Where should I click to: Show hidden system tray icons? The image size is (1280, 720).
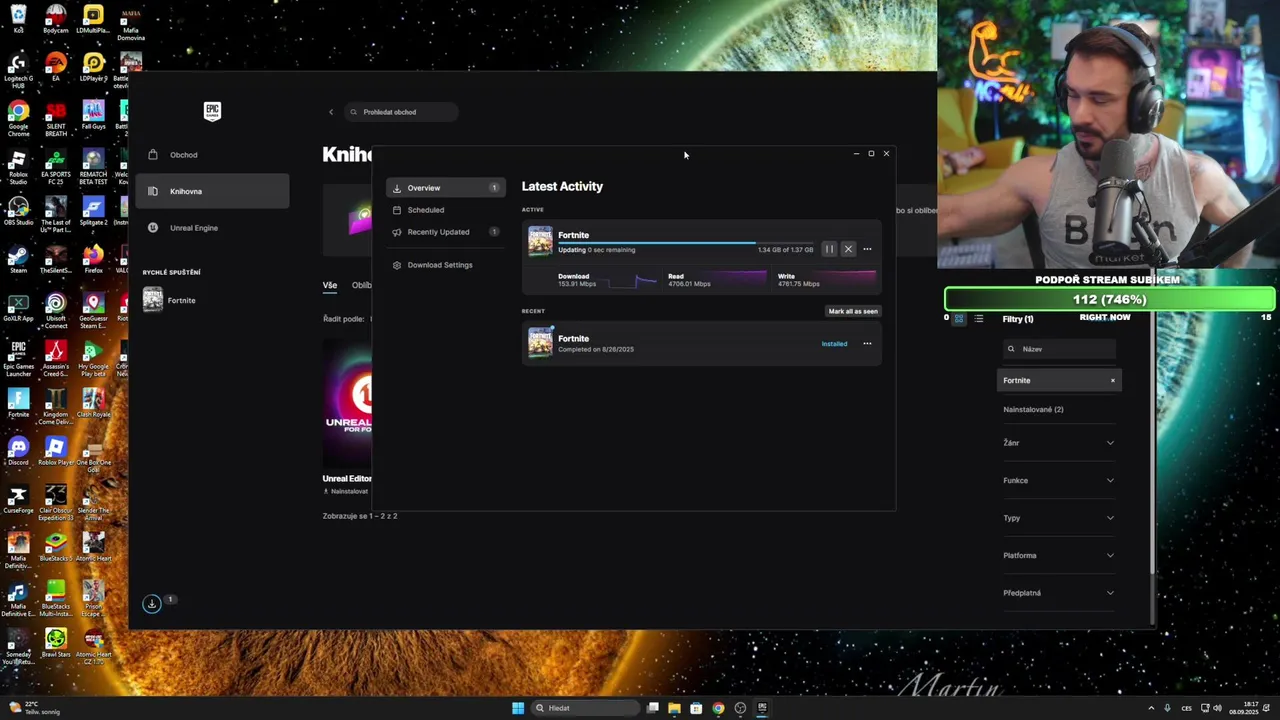1151,708
